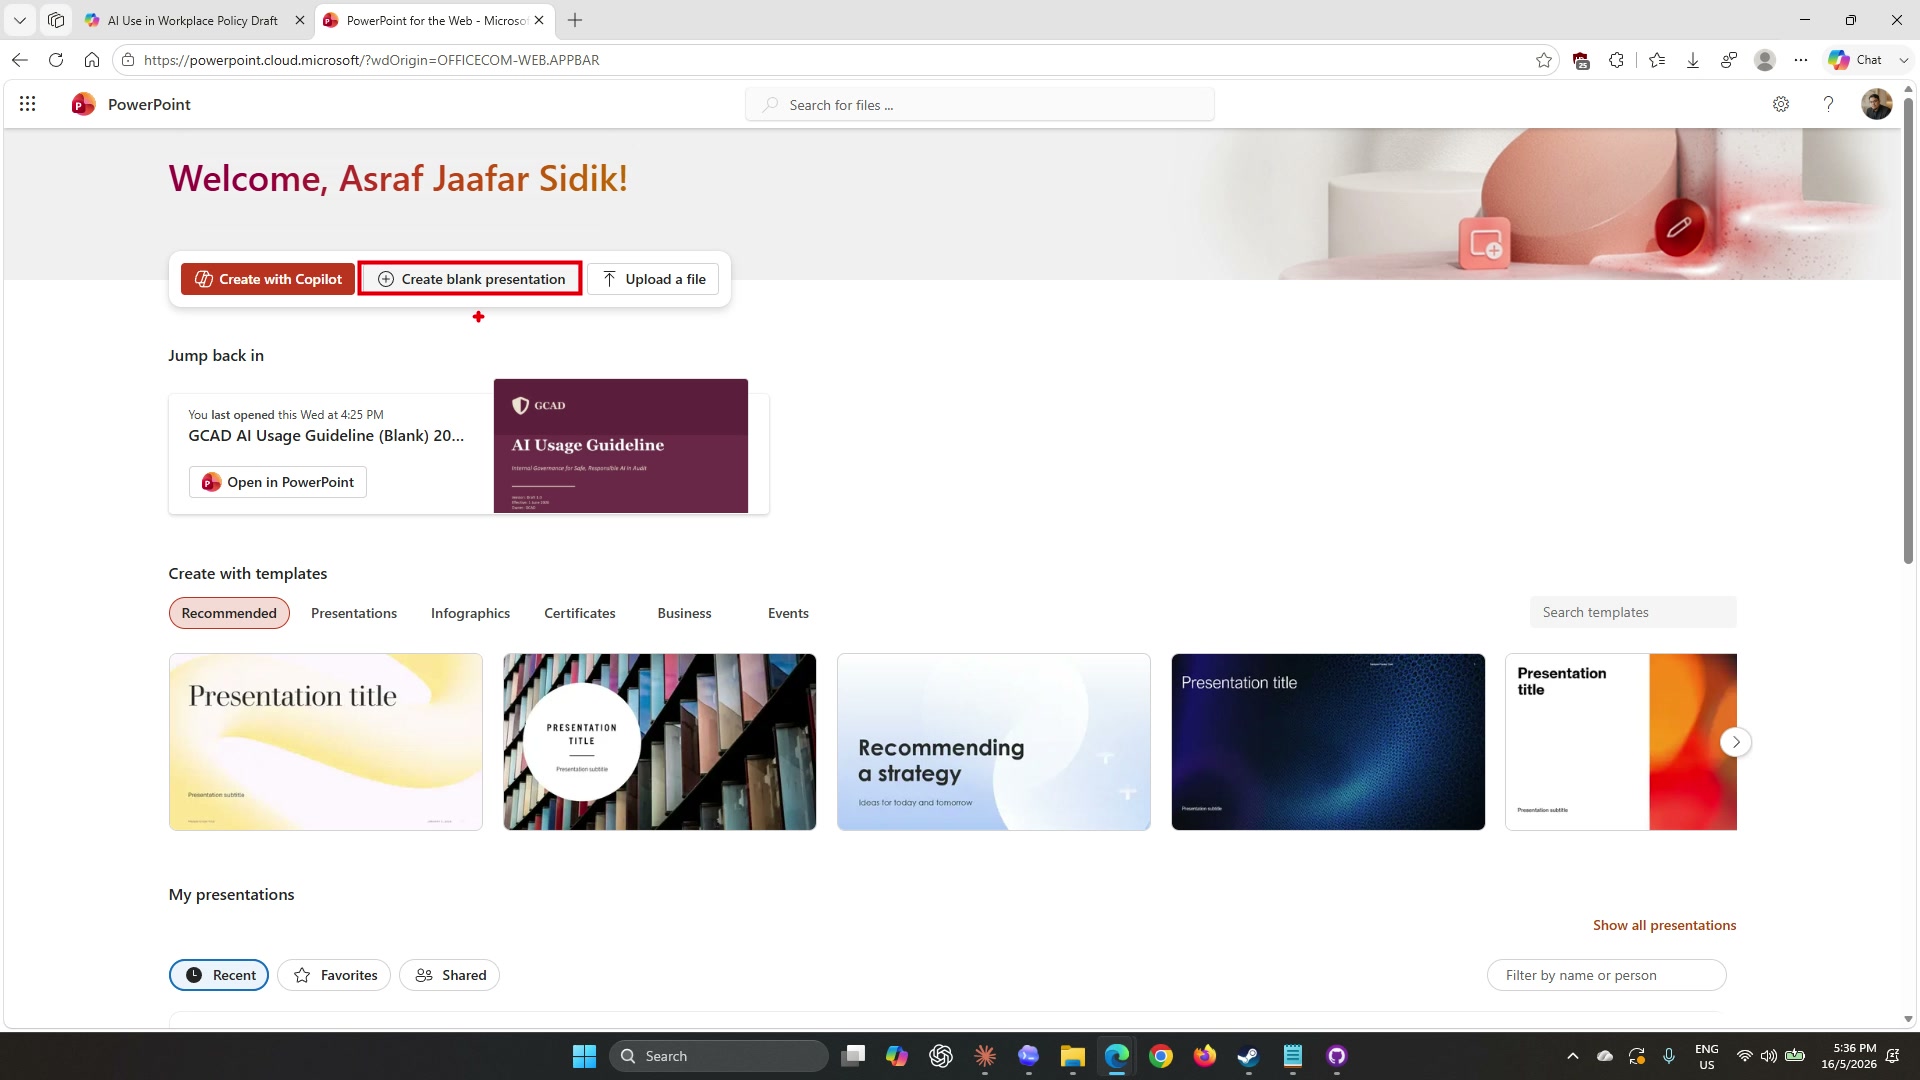The height and width of the screenshot is (1080, 1920).
Task: Click Open in PowerPoint button
Action: 278,482
